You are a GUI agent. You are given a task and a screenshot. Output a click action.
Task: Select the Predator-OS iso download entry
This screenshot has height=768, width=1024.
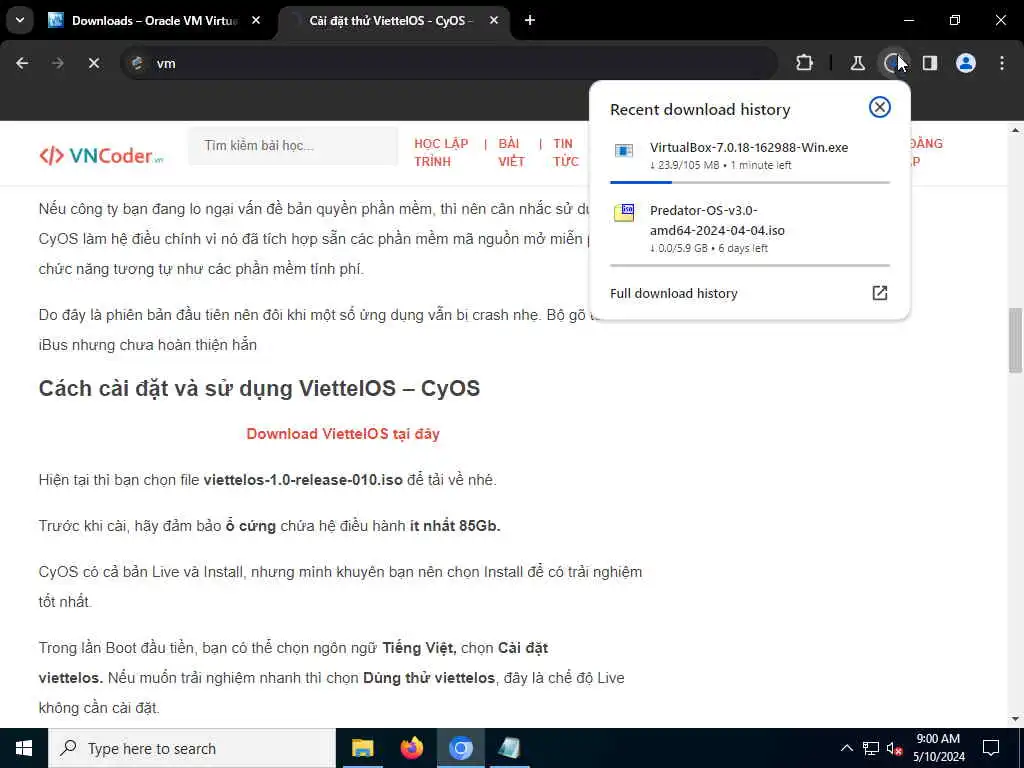click(750, 230)
